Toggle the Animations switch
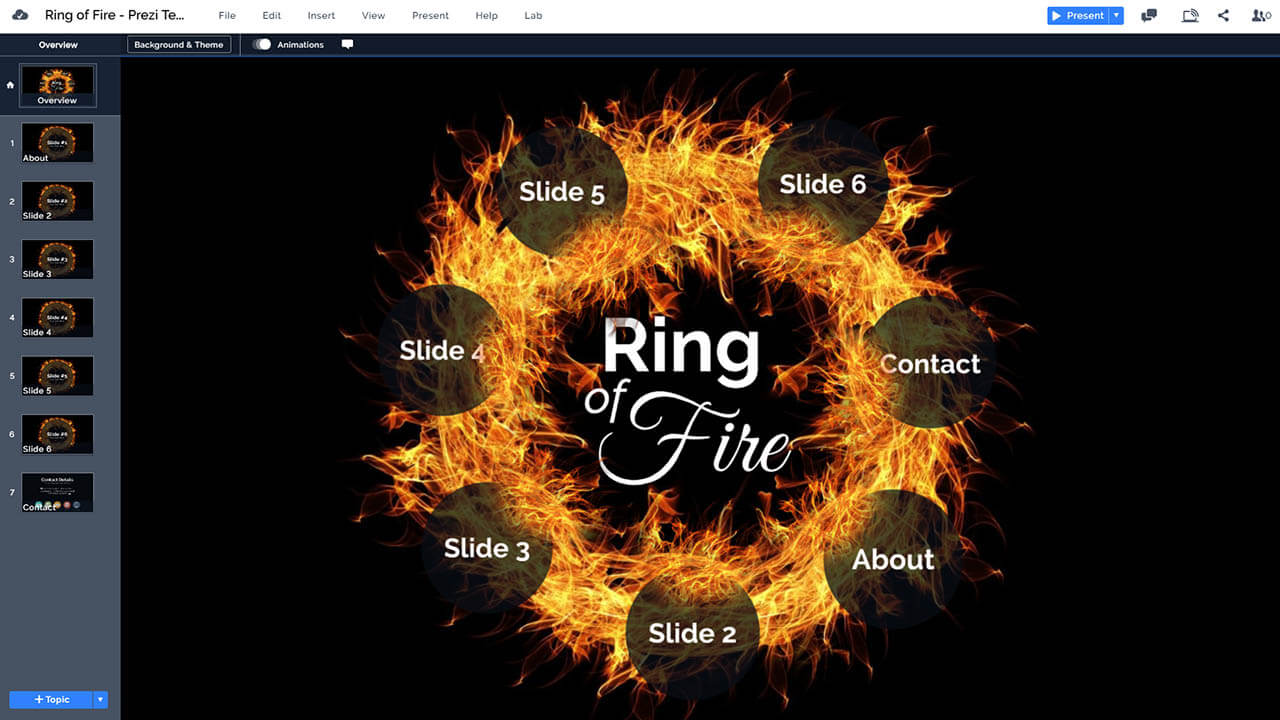 coord(262,45)
